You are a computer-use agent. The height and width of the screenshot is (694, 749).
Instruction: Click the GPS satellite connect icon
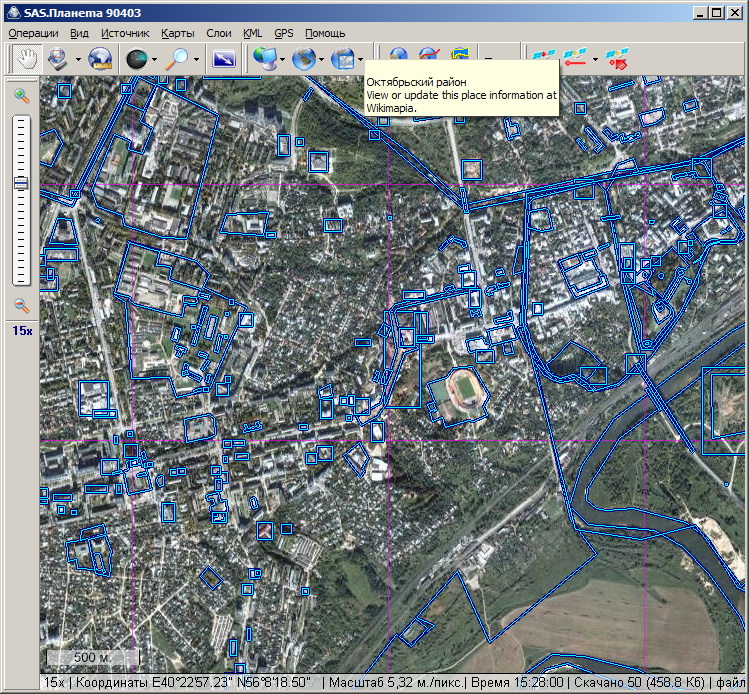(545, 59)
